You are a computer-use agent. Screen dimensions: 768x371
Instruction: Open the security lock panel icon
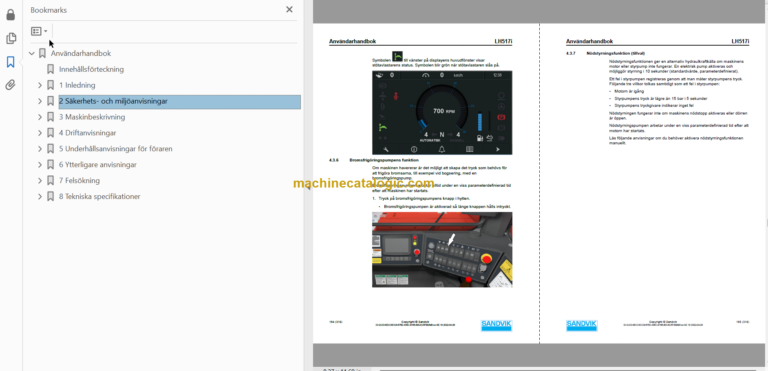click(x=10, y=15)
